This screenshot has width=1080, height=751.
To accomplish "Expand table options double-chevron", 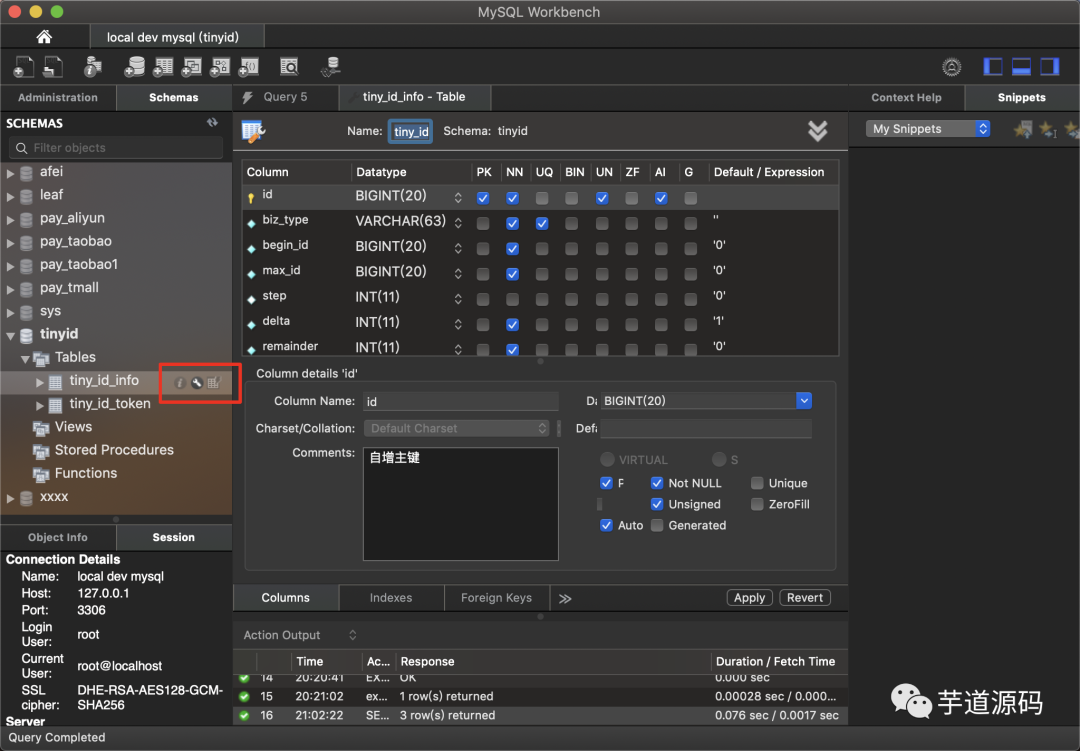I will [818, 131].
